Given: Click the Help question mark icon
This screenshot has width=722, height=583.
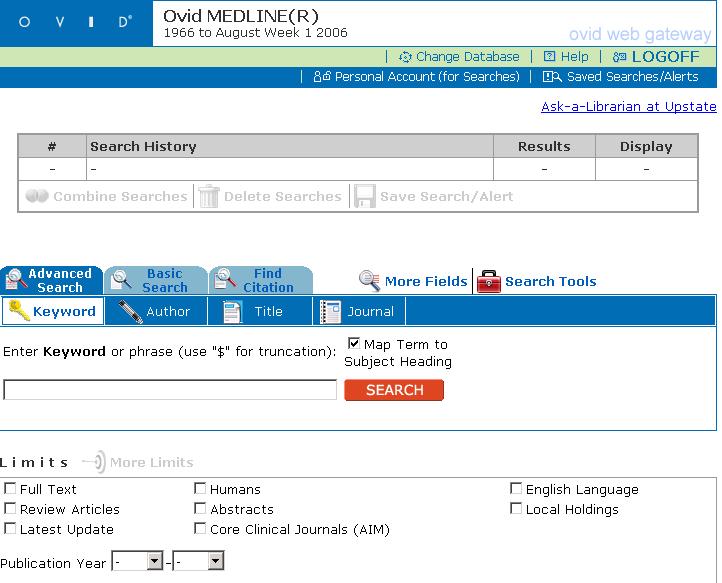Looking at the screenshot, I should (549, 56).
